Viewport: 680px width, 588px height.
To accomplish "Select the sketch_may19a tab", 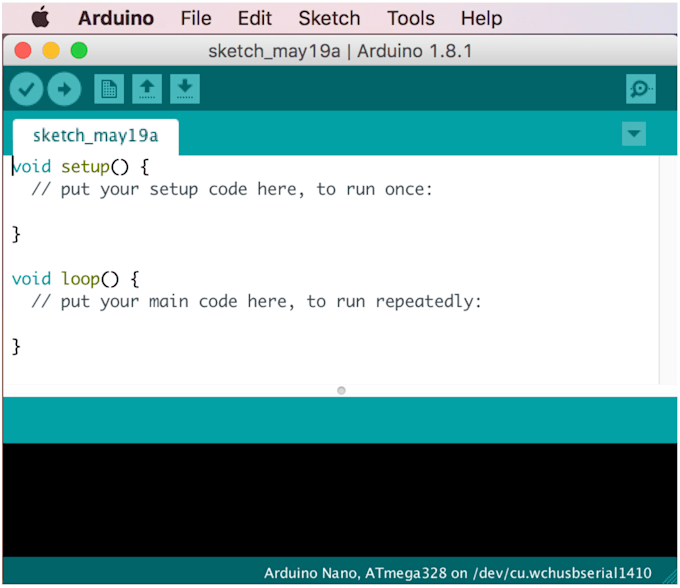I will 96,137.
